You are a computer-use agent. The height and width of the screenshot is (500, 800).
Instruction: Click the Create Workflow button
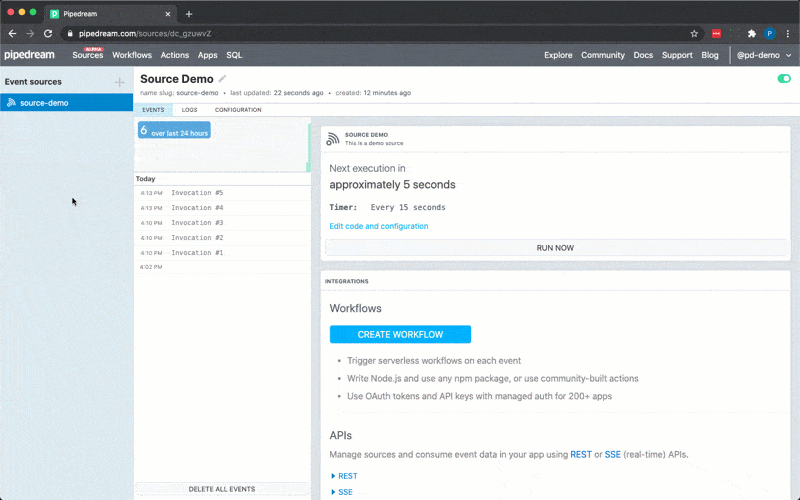[400, 334]
